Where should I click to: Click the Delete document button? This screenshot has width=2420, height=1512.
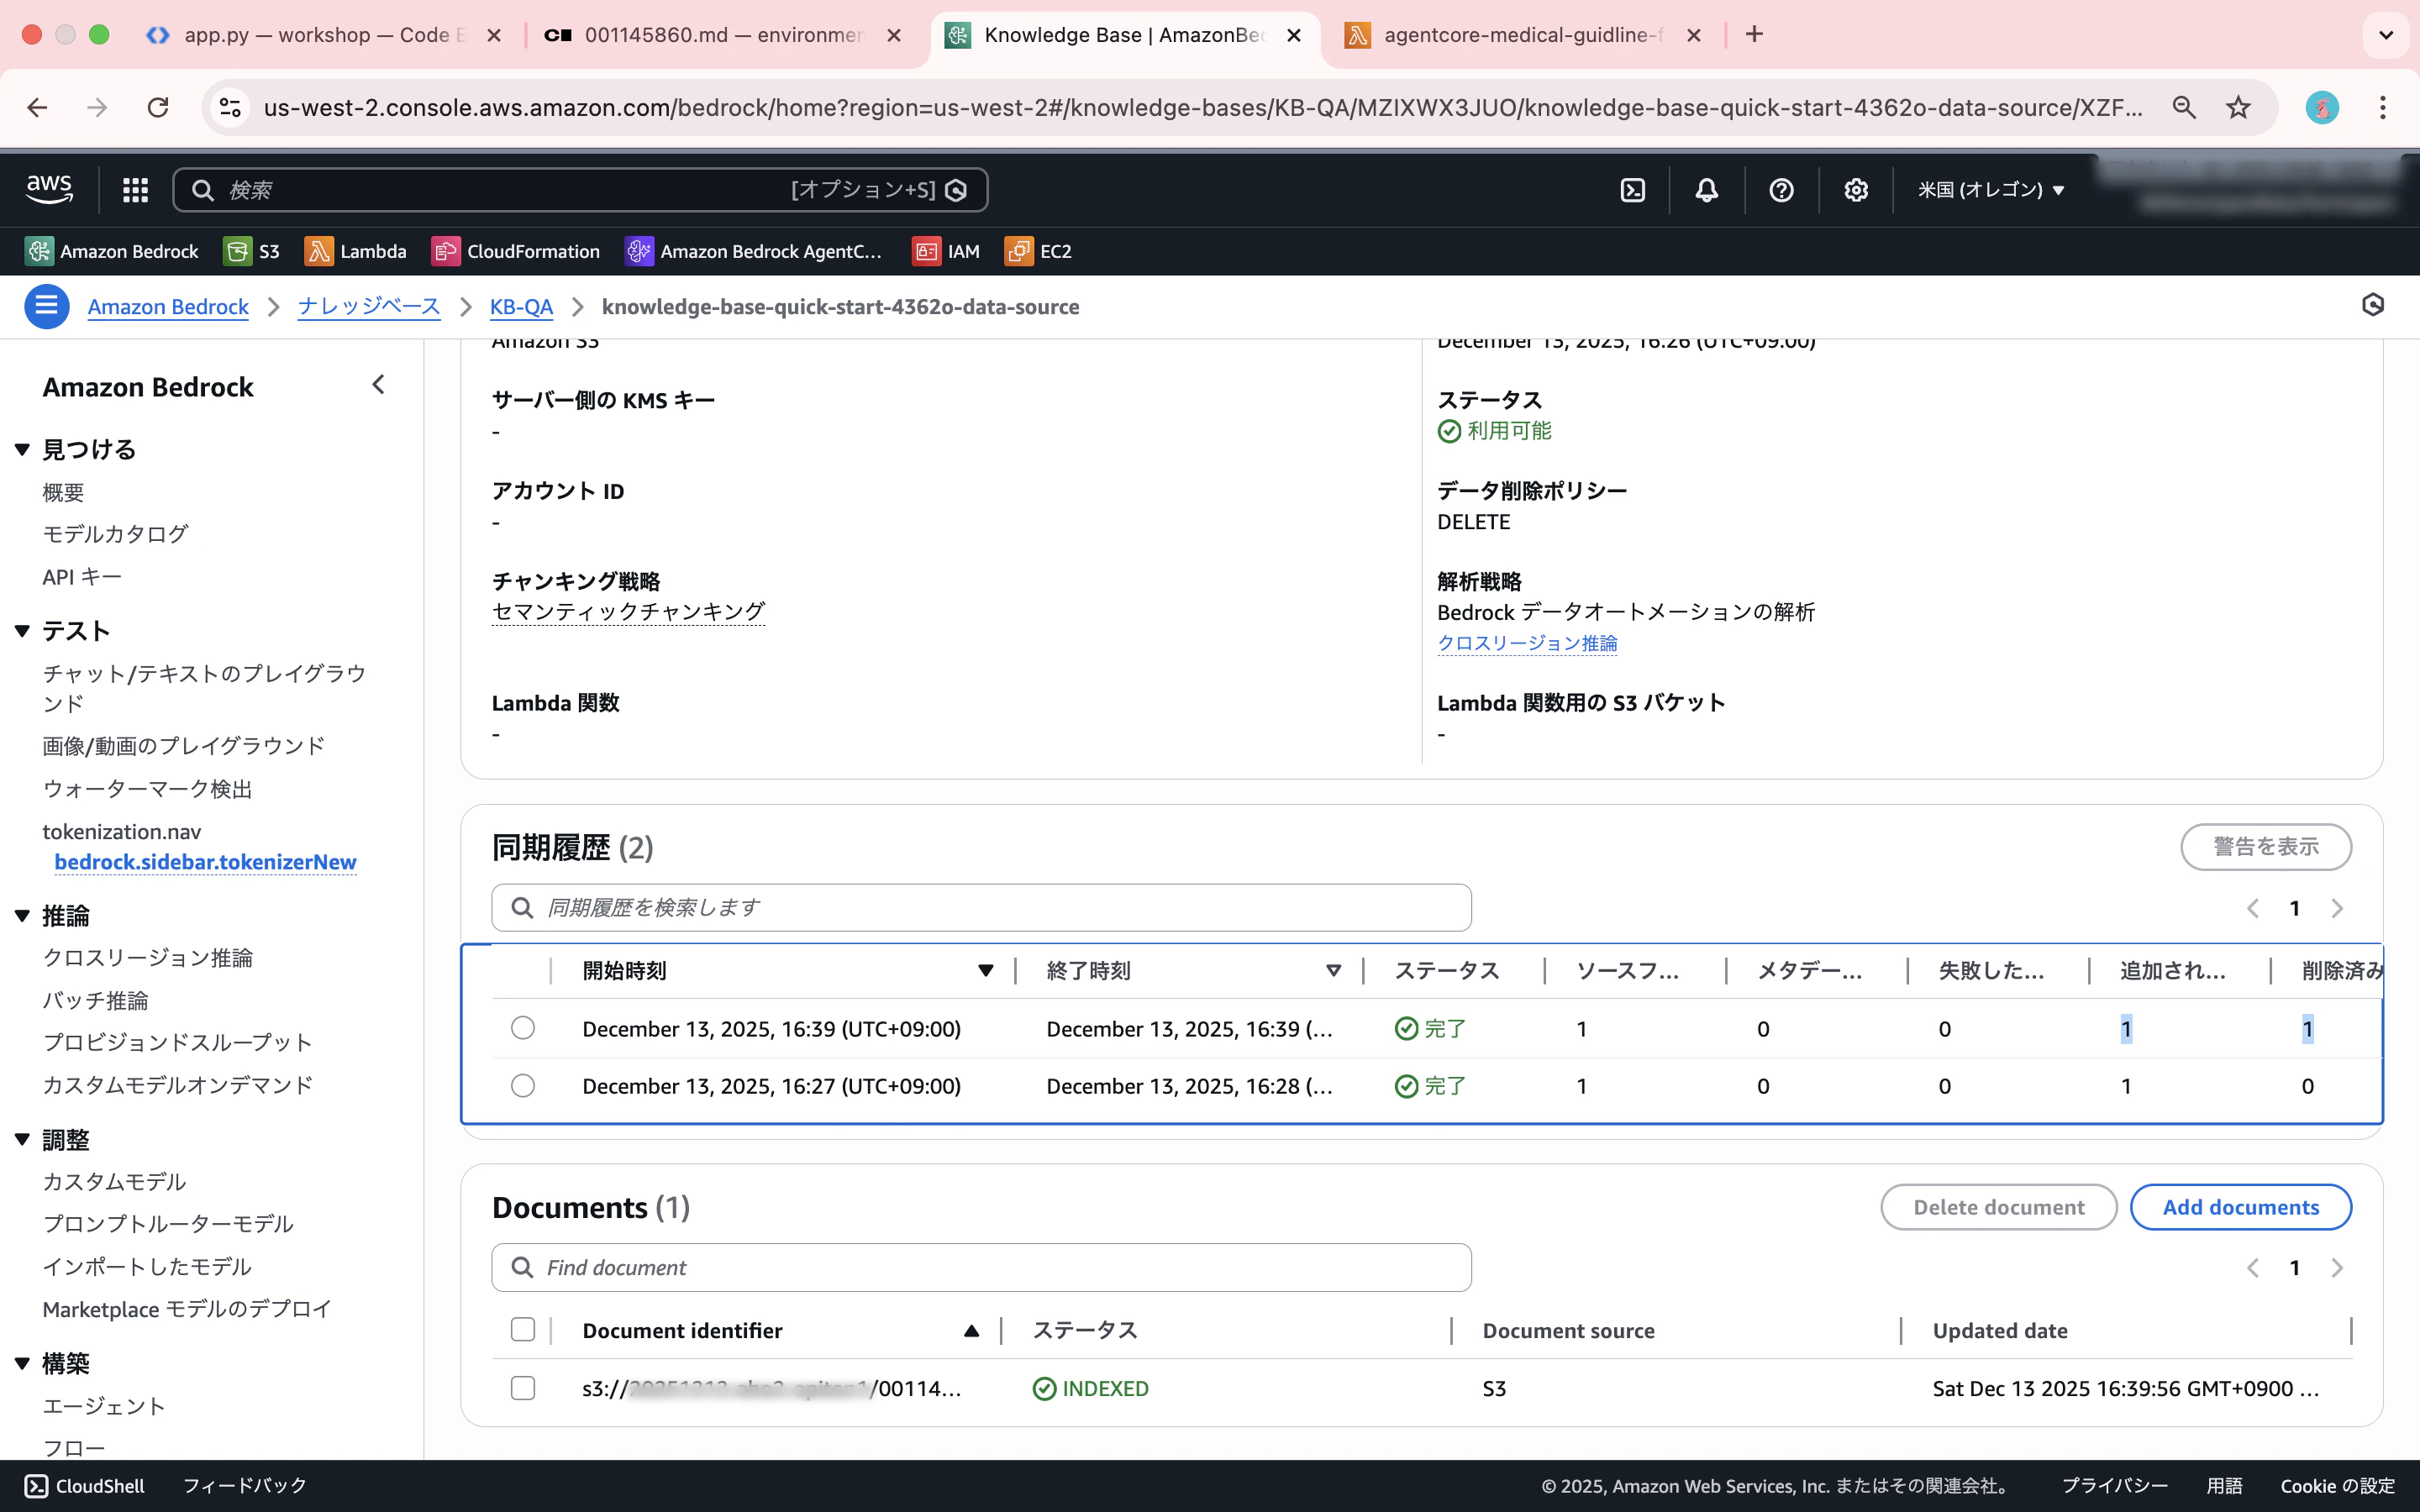click(x=1998, y=1207)
